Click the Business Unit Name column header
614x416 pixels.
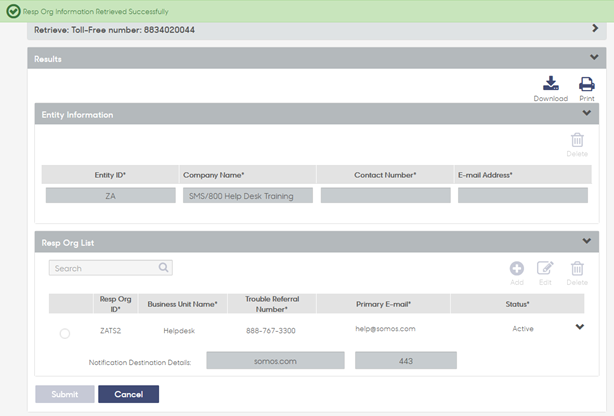pyautogui.click(x=182, y=304)
